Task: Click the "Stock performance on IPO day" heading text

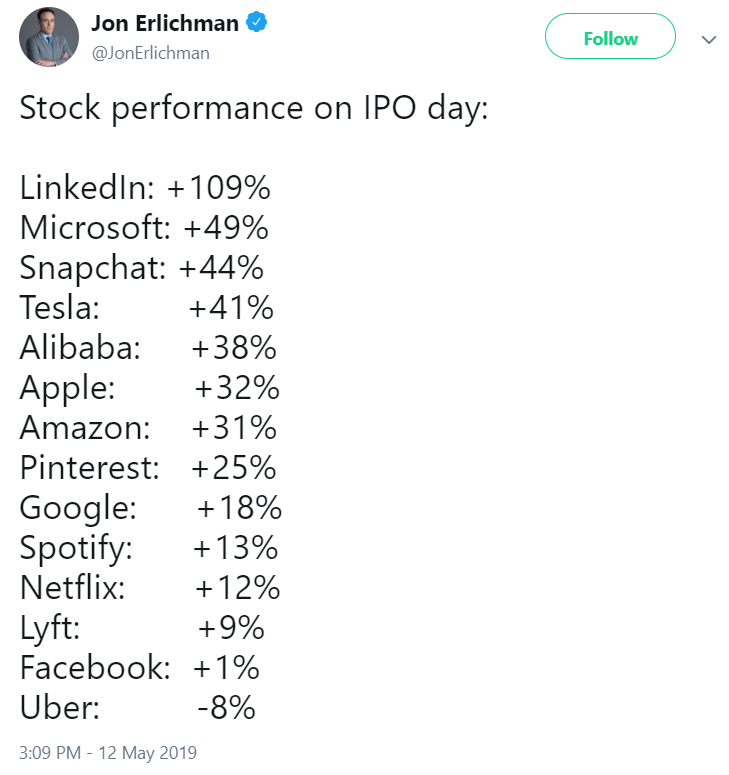Action: pyautogui.click(x=254, y=107)
